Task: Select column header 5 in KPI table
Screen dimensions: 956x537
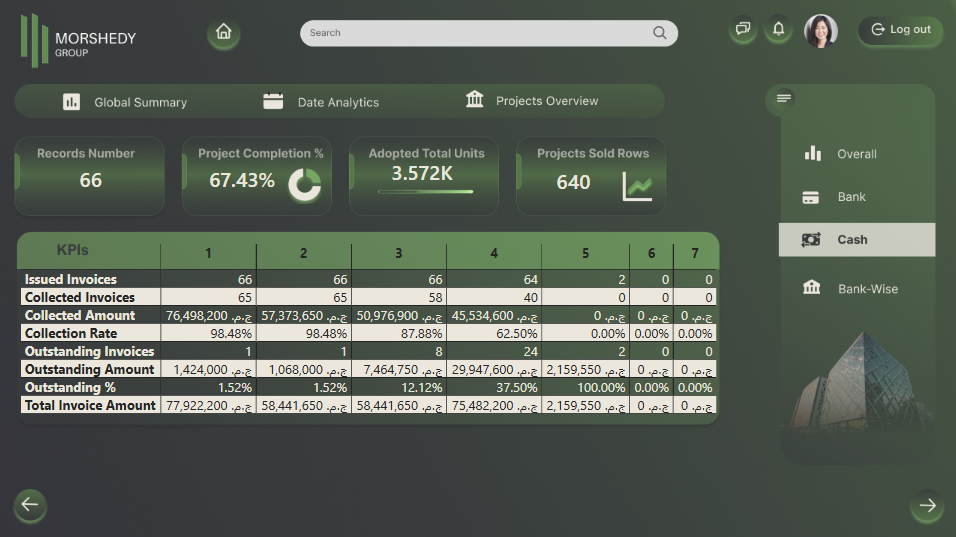Action: [x=585, y=253]
